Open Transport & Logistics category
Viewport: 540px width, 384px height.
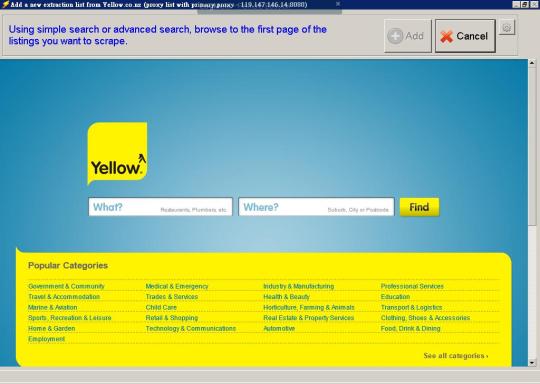click(x=412, y=308)
